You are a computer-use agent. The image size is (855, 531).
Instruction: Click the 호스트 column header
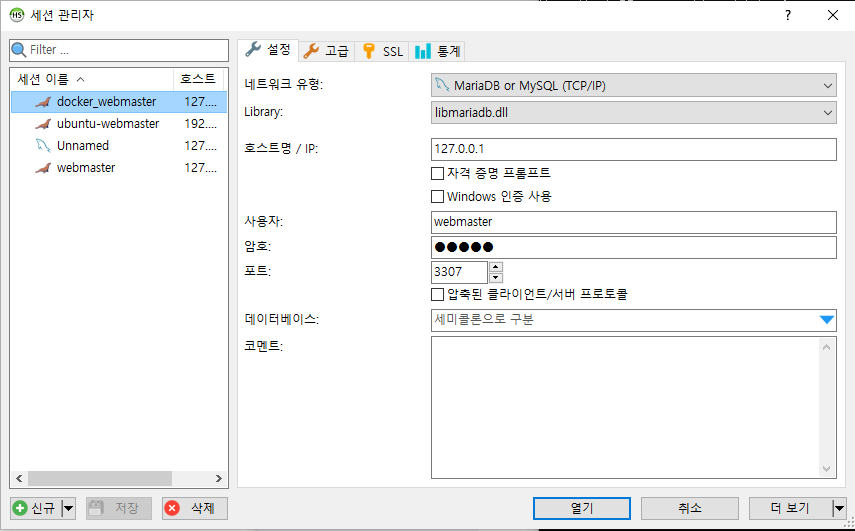pos(198,80)
